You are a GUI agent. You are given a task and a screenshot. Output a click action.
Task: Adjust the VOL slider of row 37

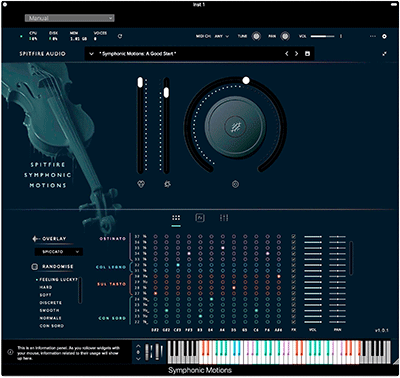point(313,237)
